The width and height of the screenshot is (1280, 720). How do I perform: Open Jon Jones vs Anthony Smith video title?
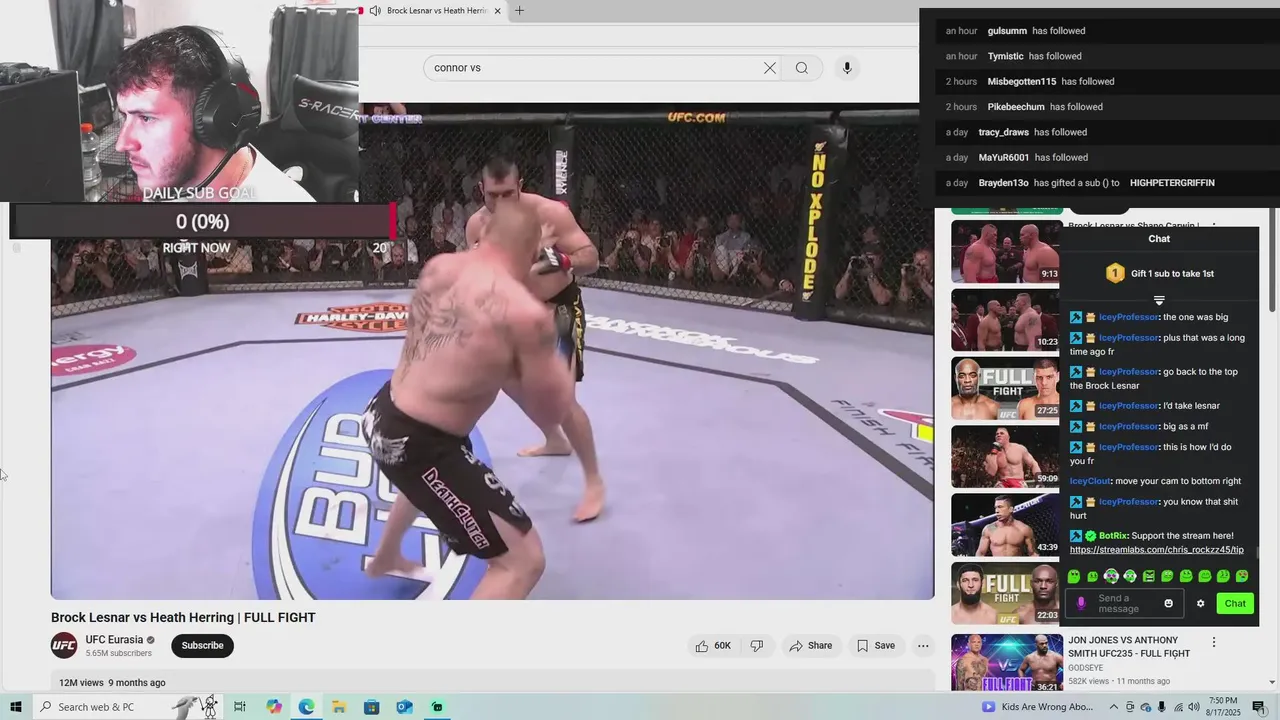[1129, 647]
